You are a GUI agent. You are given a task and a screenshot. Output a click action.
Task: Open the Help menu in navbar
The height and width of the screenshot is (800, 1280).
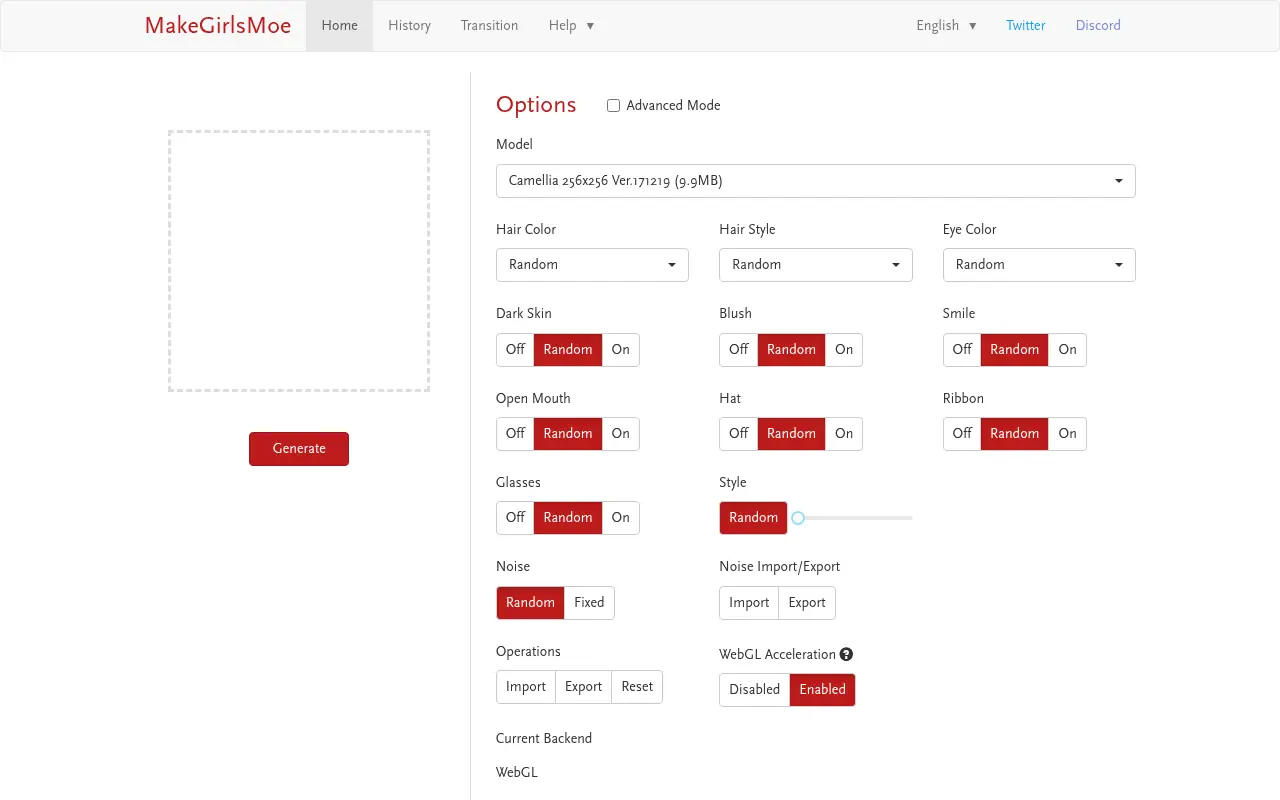(571, 26)
